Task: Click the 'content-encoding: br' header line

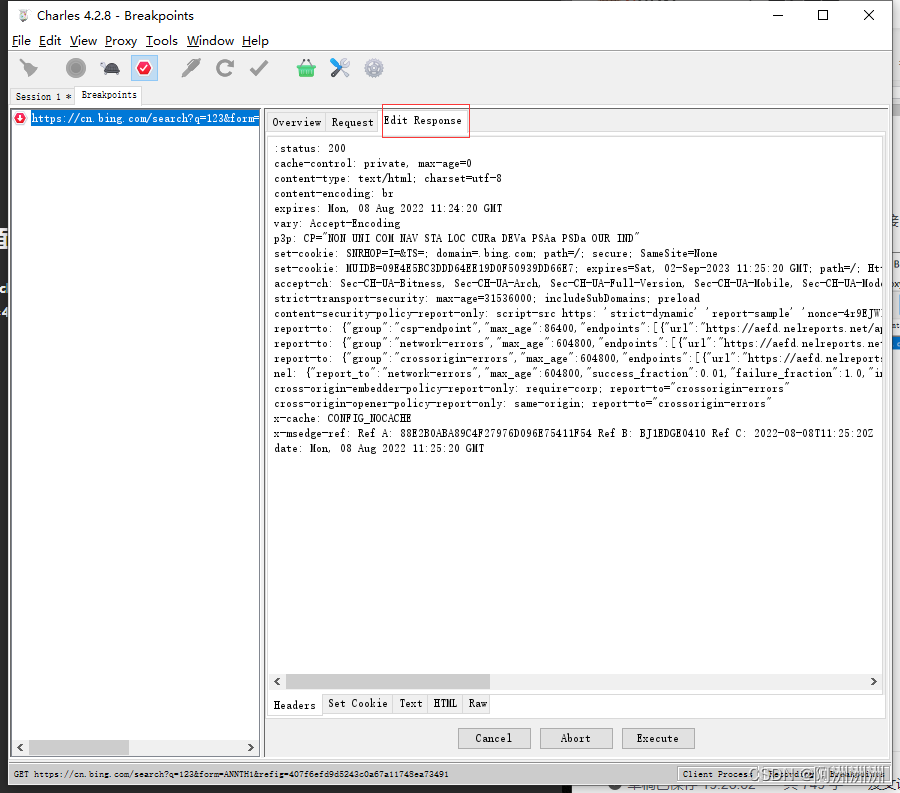Action: [x=334, y=193]
